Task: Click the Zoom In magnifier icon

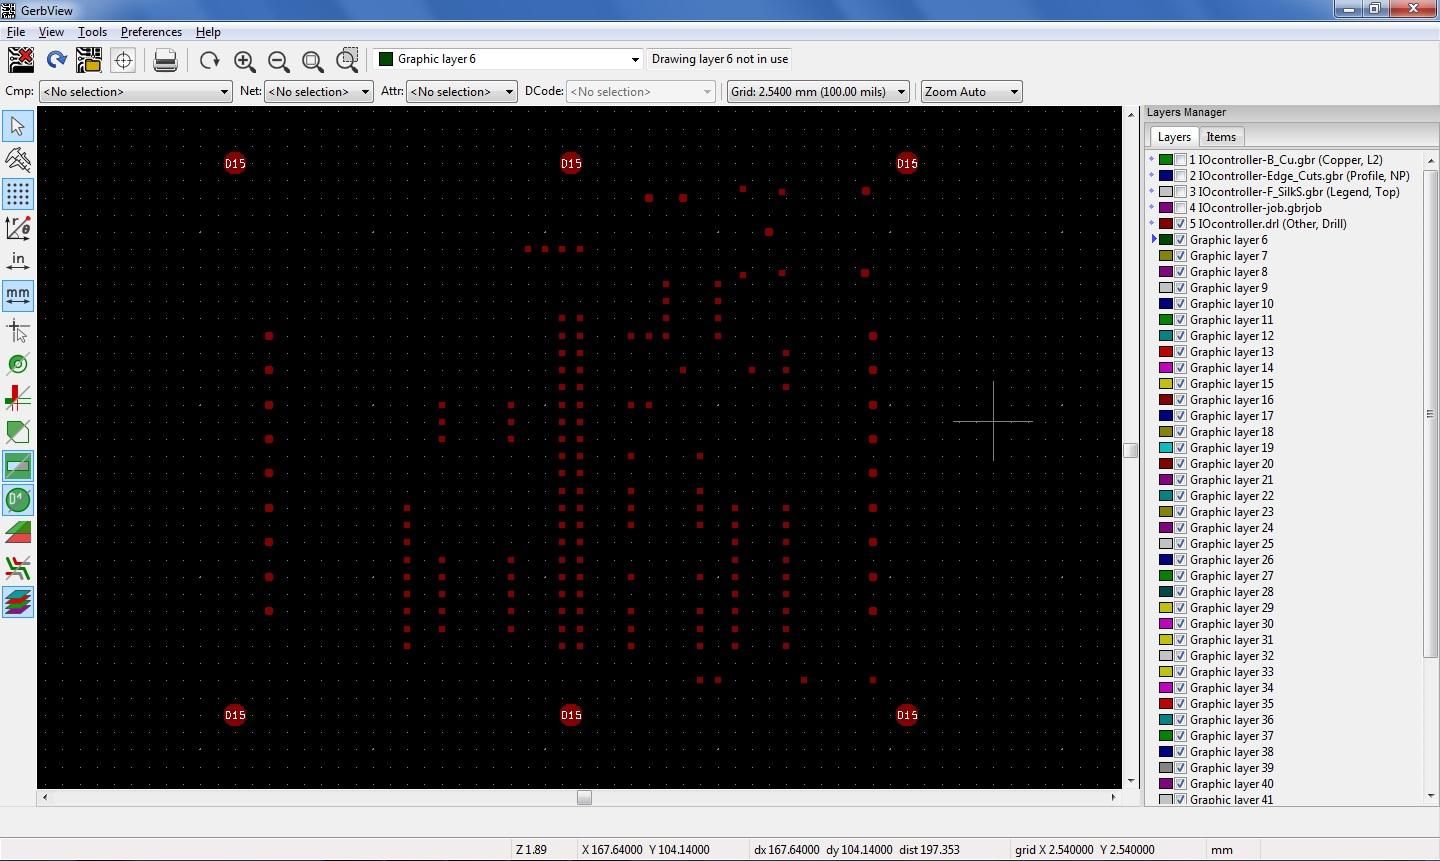Action: pos(245,60)
